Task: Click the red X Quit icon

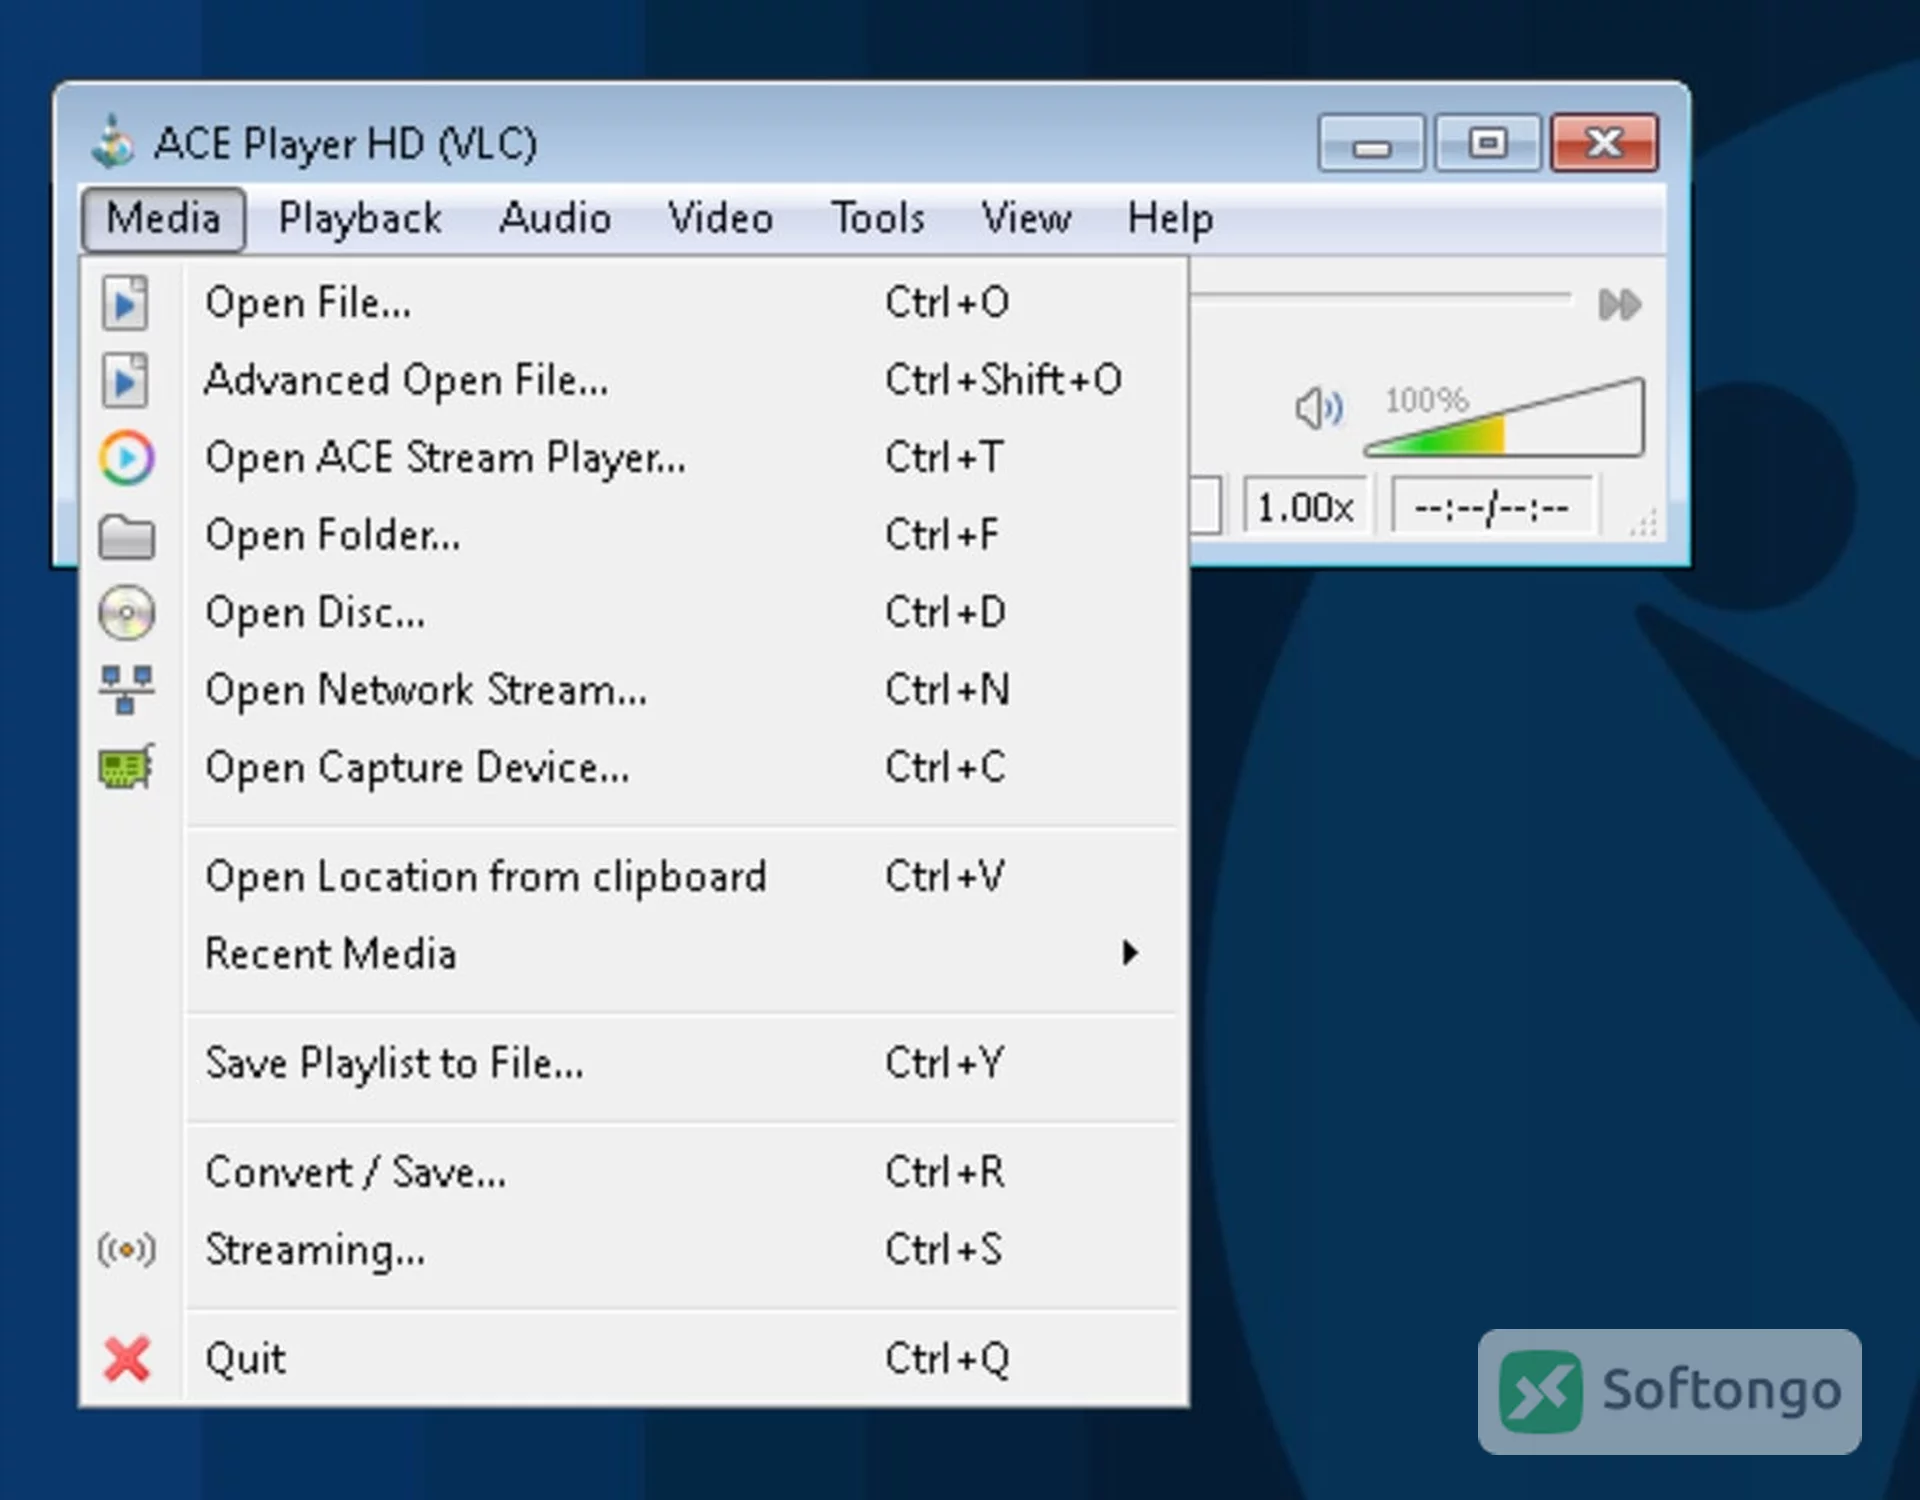Action: (x=127, y=1359)
